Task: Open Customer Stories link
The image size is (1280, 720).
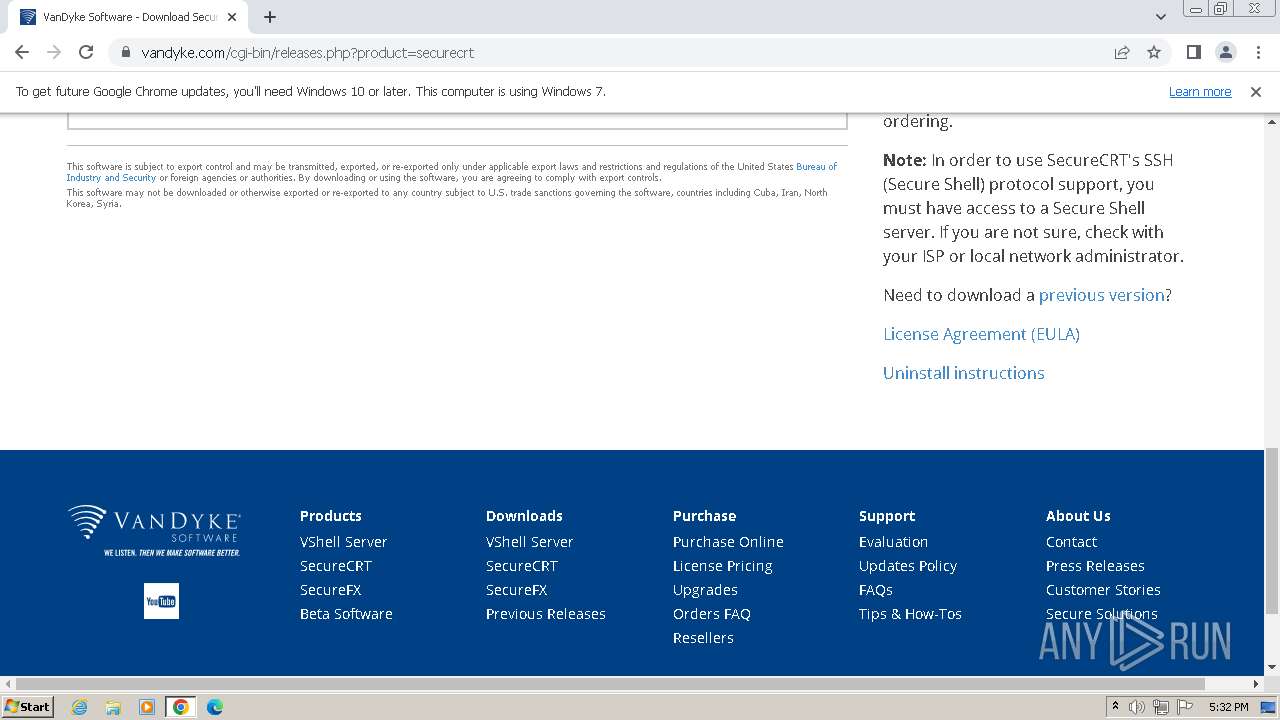Action: click(x=1103, y=590)
